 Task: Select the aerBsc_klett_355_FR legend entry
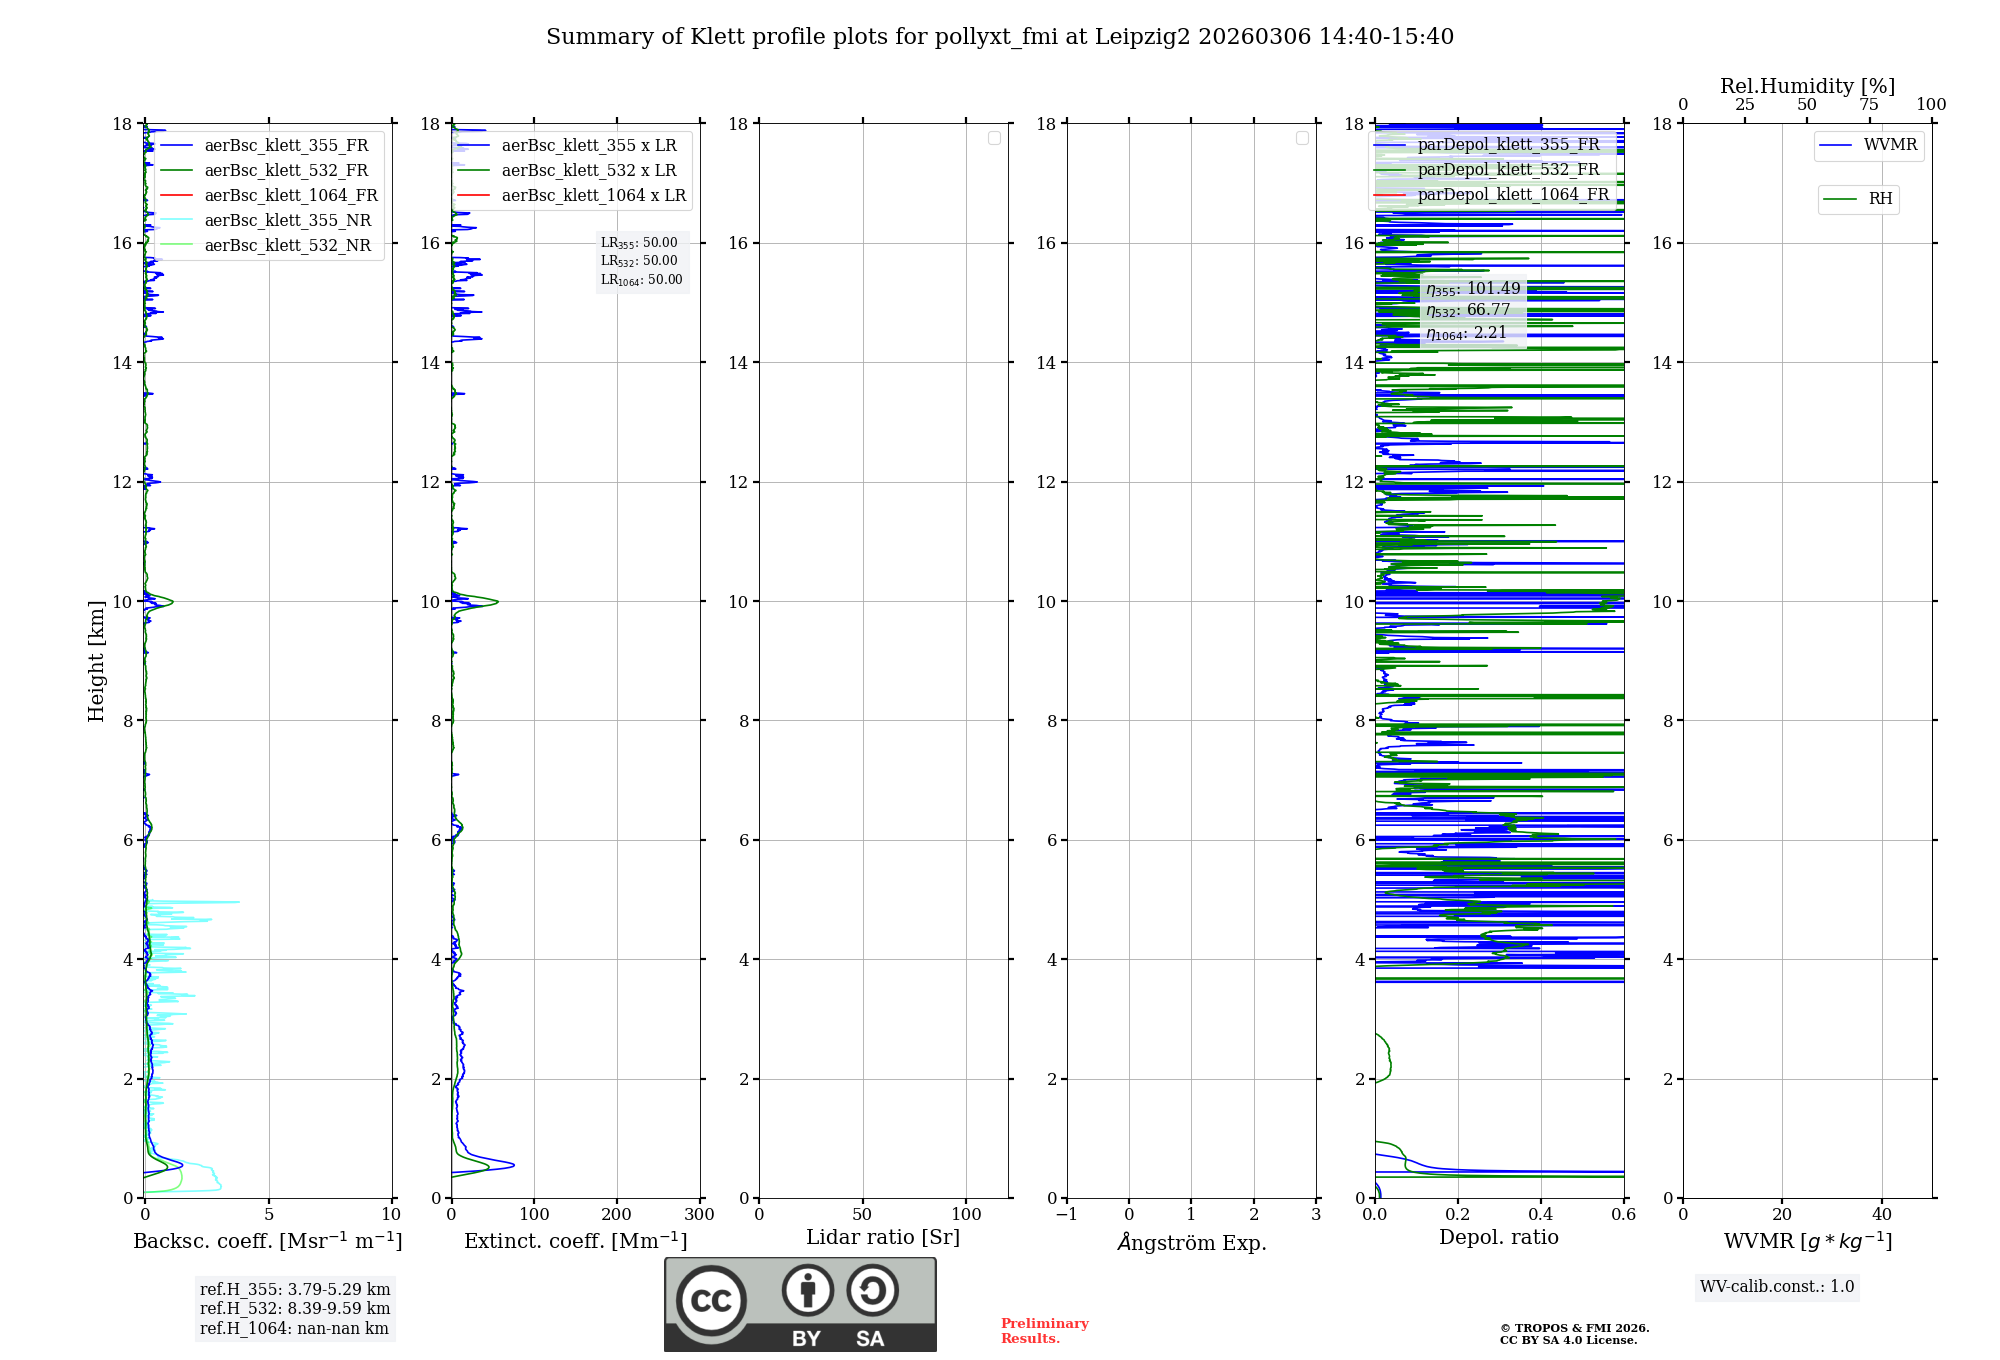coord(286,145)
